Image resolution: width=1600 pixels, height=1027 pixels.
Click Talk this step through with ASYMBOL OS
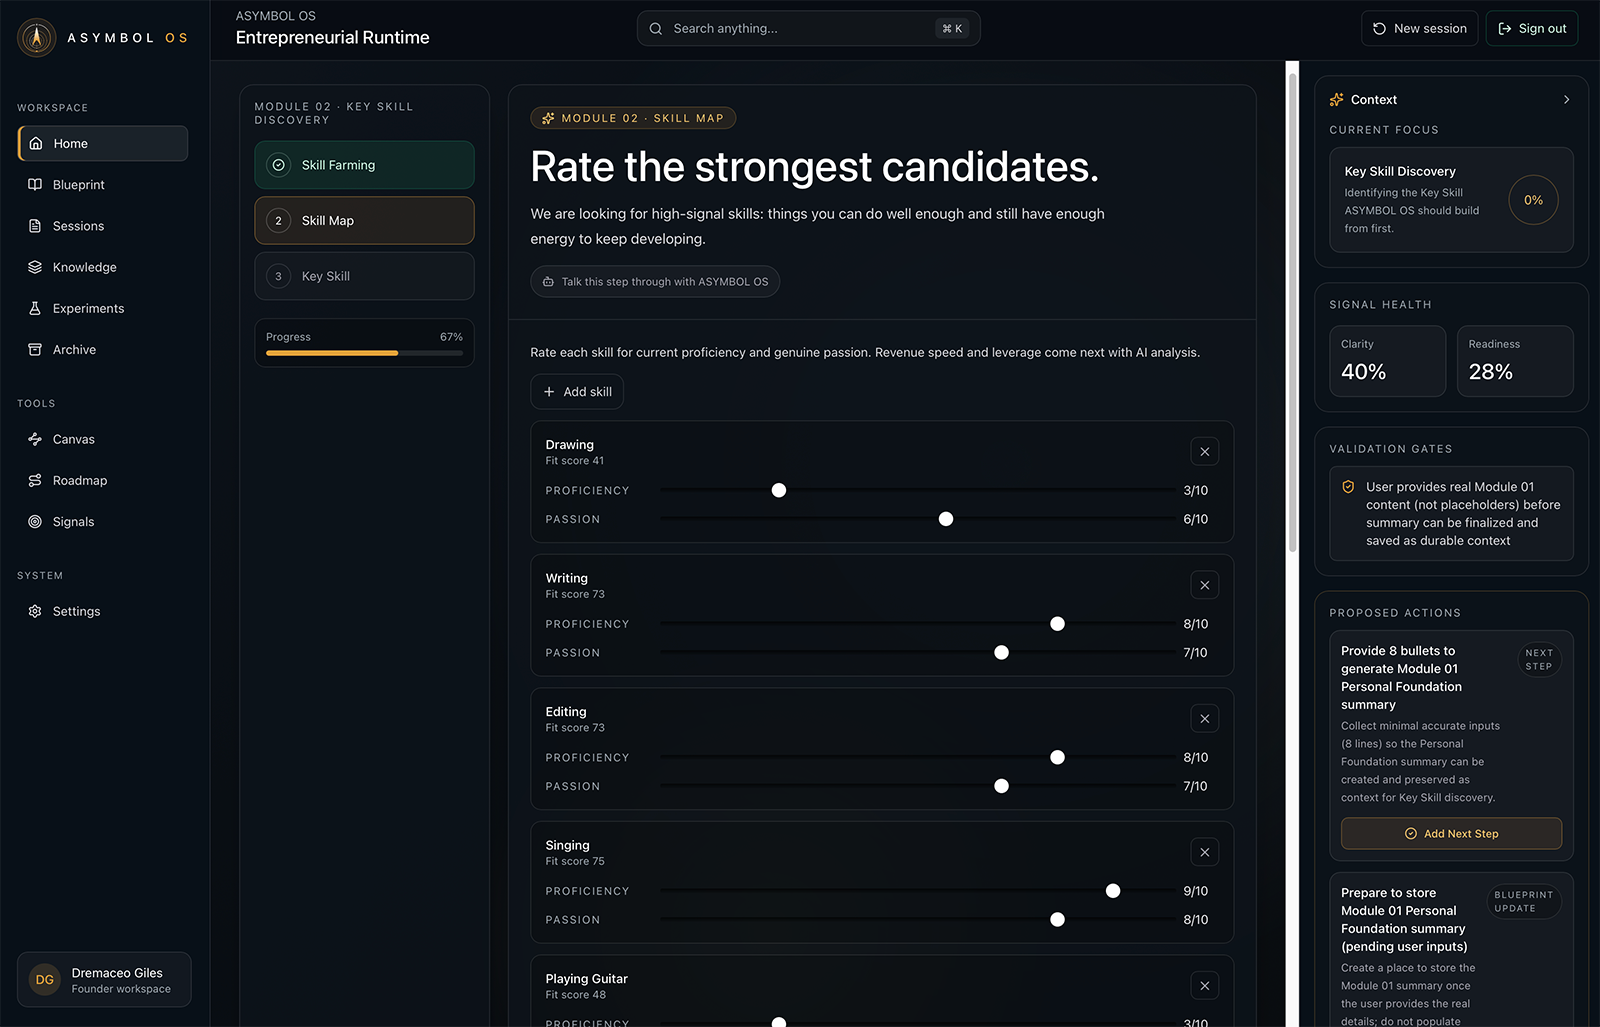pos(655,282)
